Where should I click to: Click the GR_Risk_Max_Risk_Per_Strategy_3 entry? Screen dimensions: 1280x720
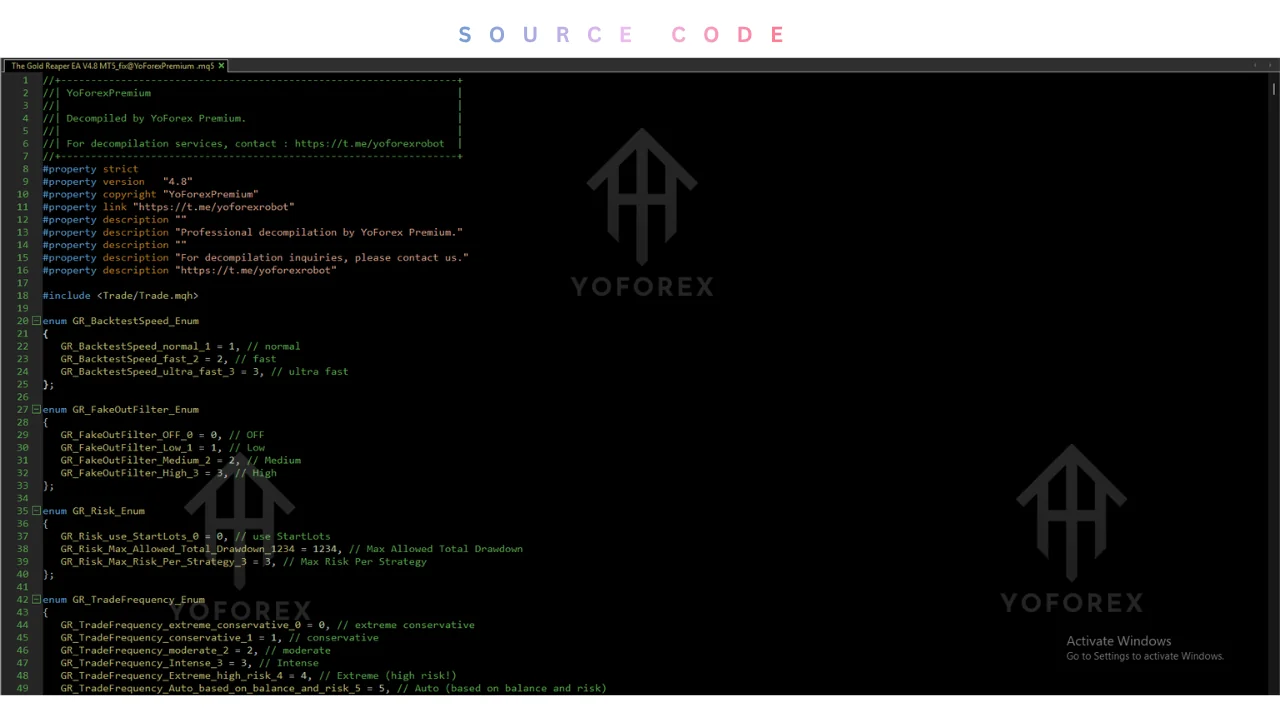click(153, 562)
